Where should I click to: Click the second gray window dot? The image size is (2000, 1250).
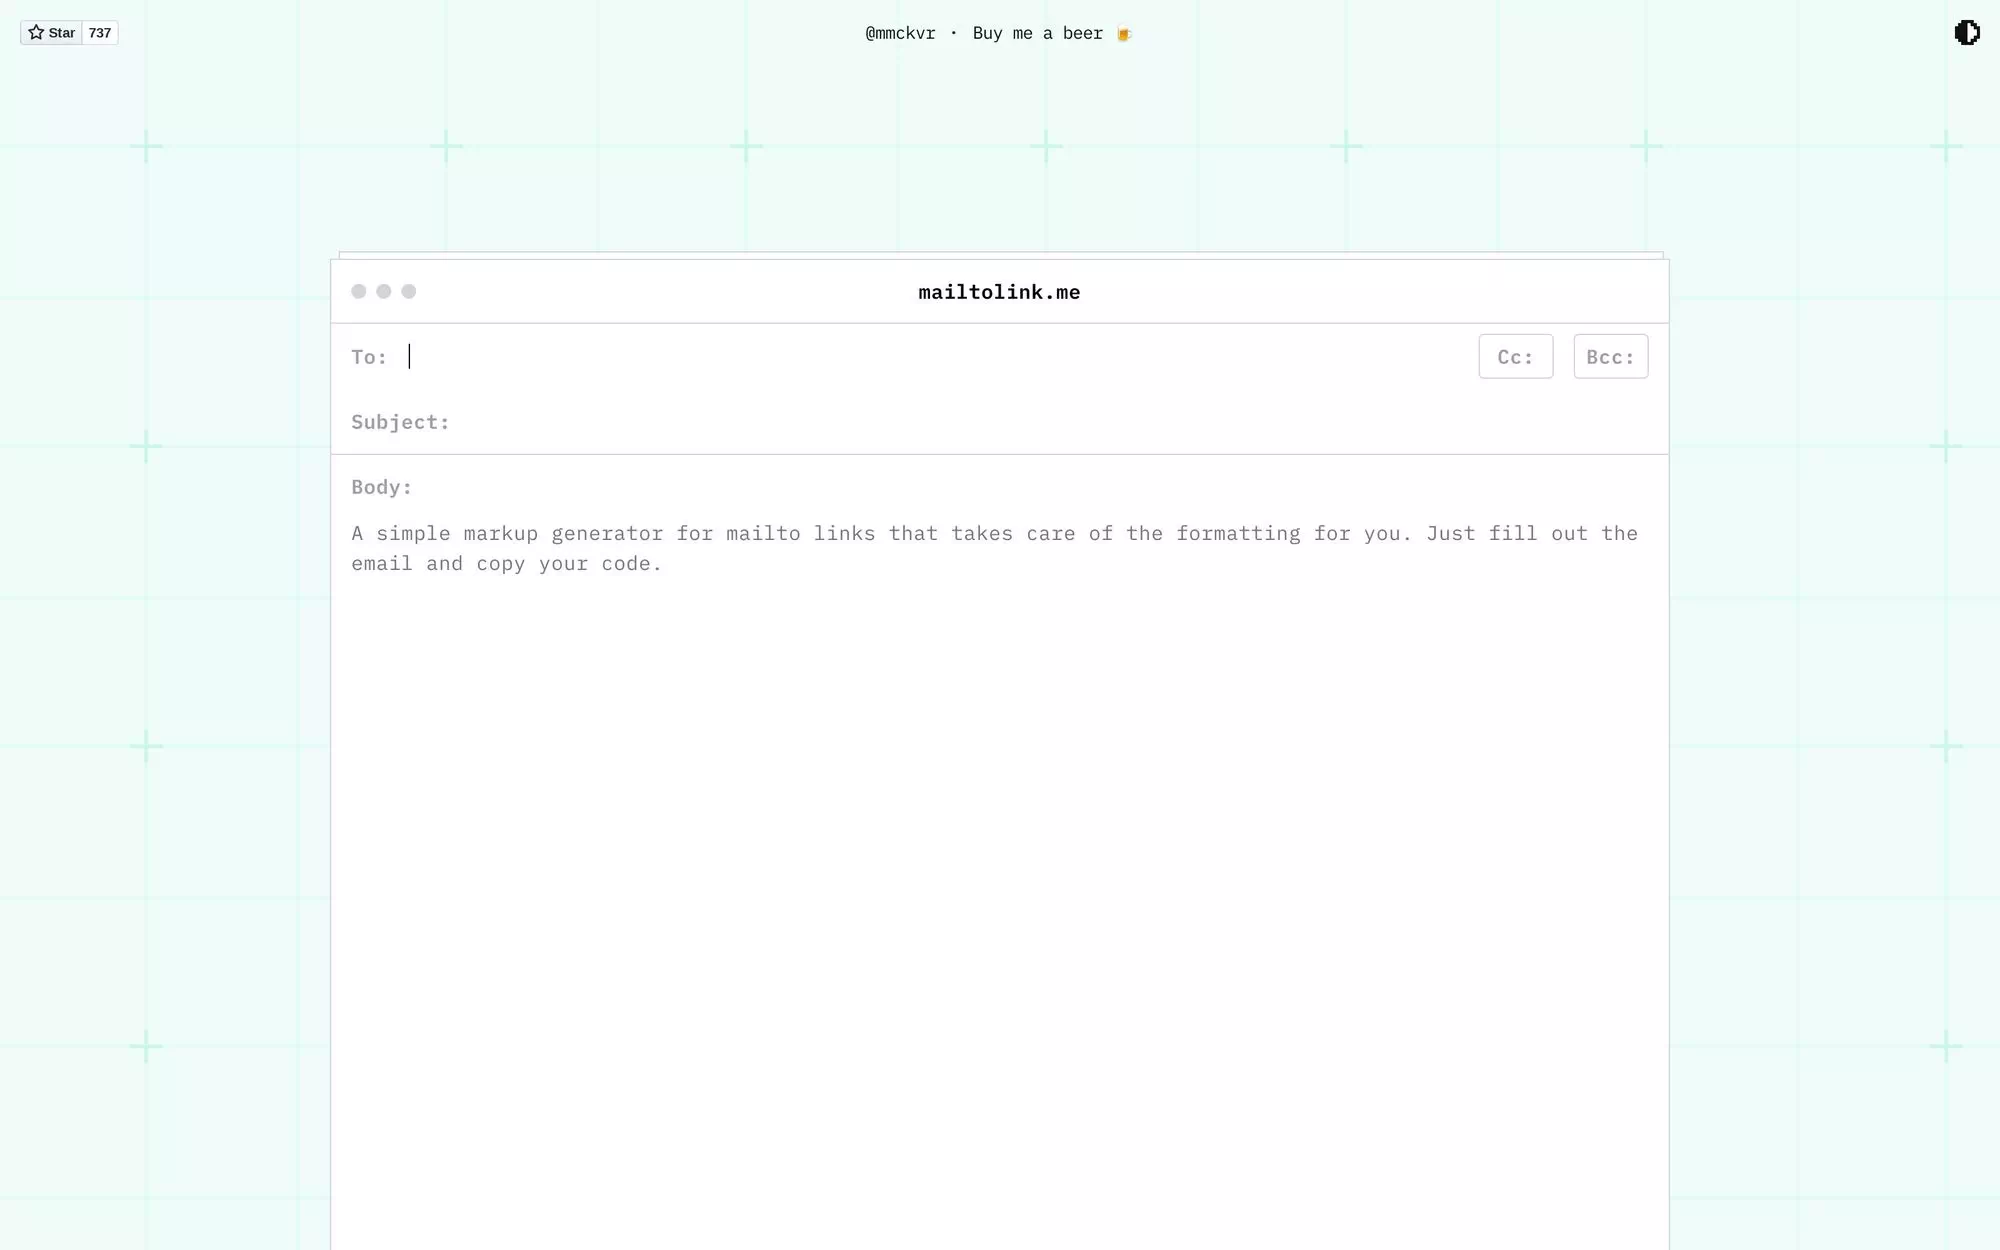384,291
